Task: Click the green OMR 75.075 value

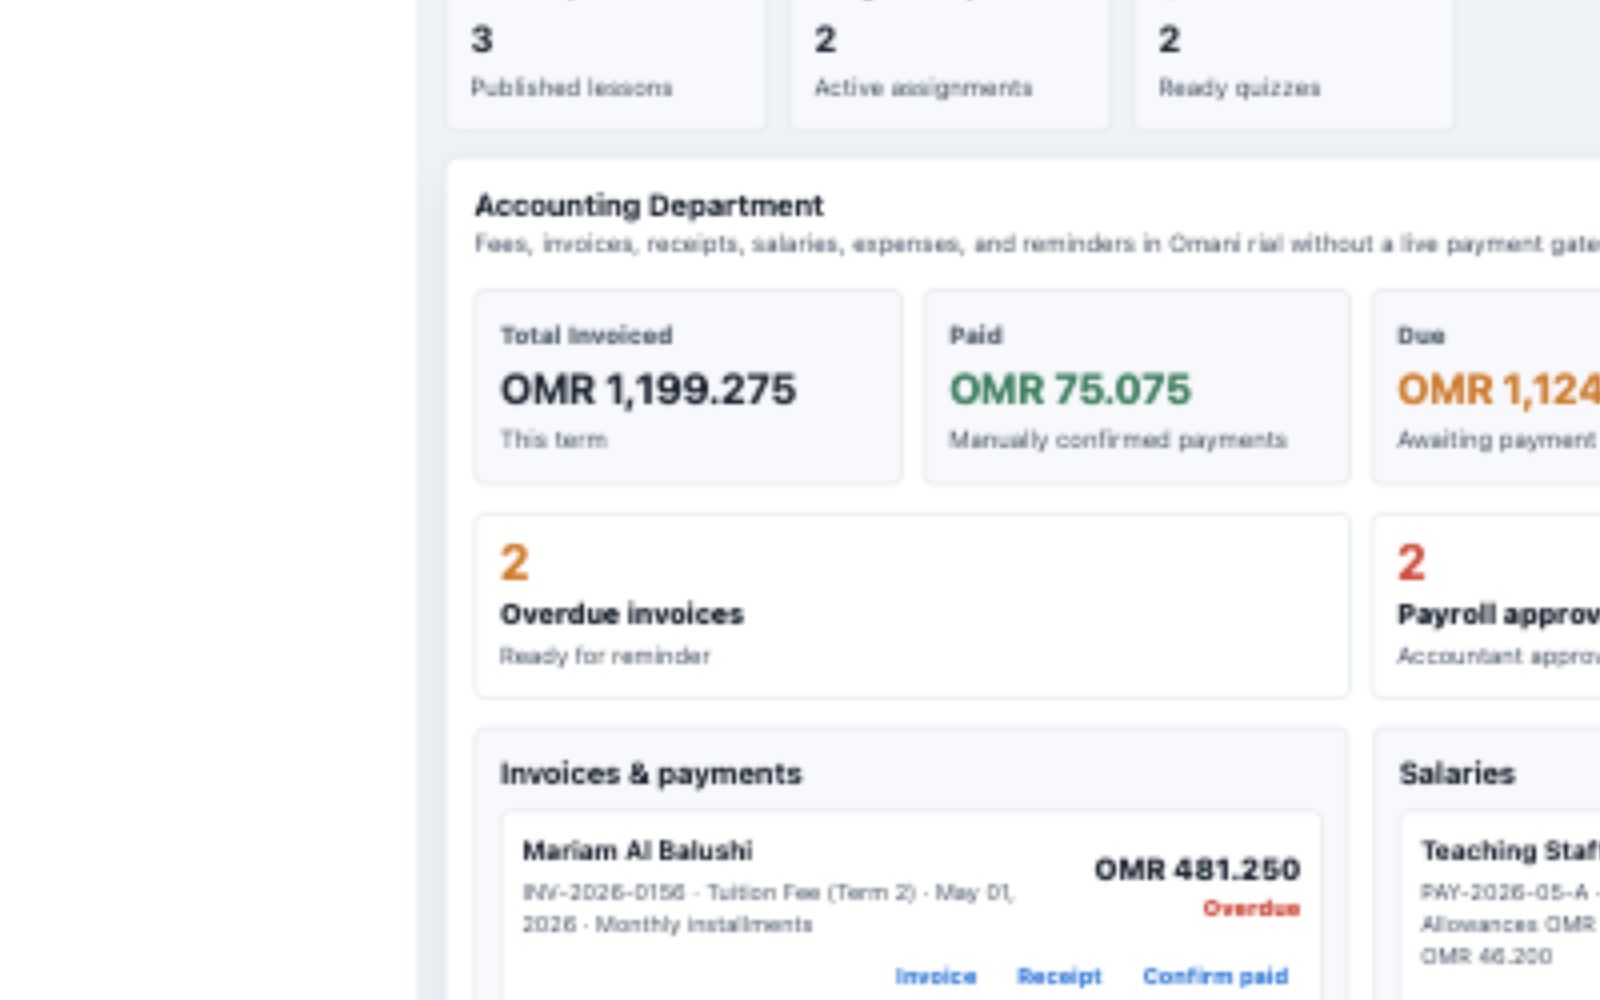Action: (x=1070, y=389)
